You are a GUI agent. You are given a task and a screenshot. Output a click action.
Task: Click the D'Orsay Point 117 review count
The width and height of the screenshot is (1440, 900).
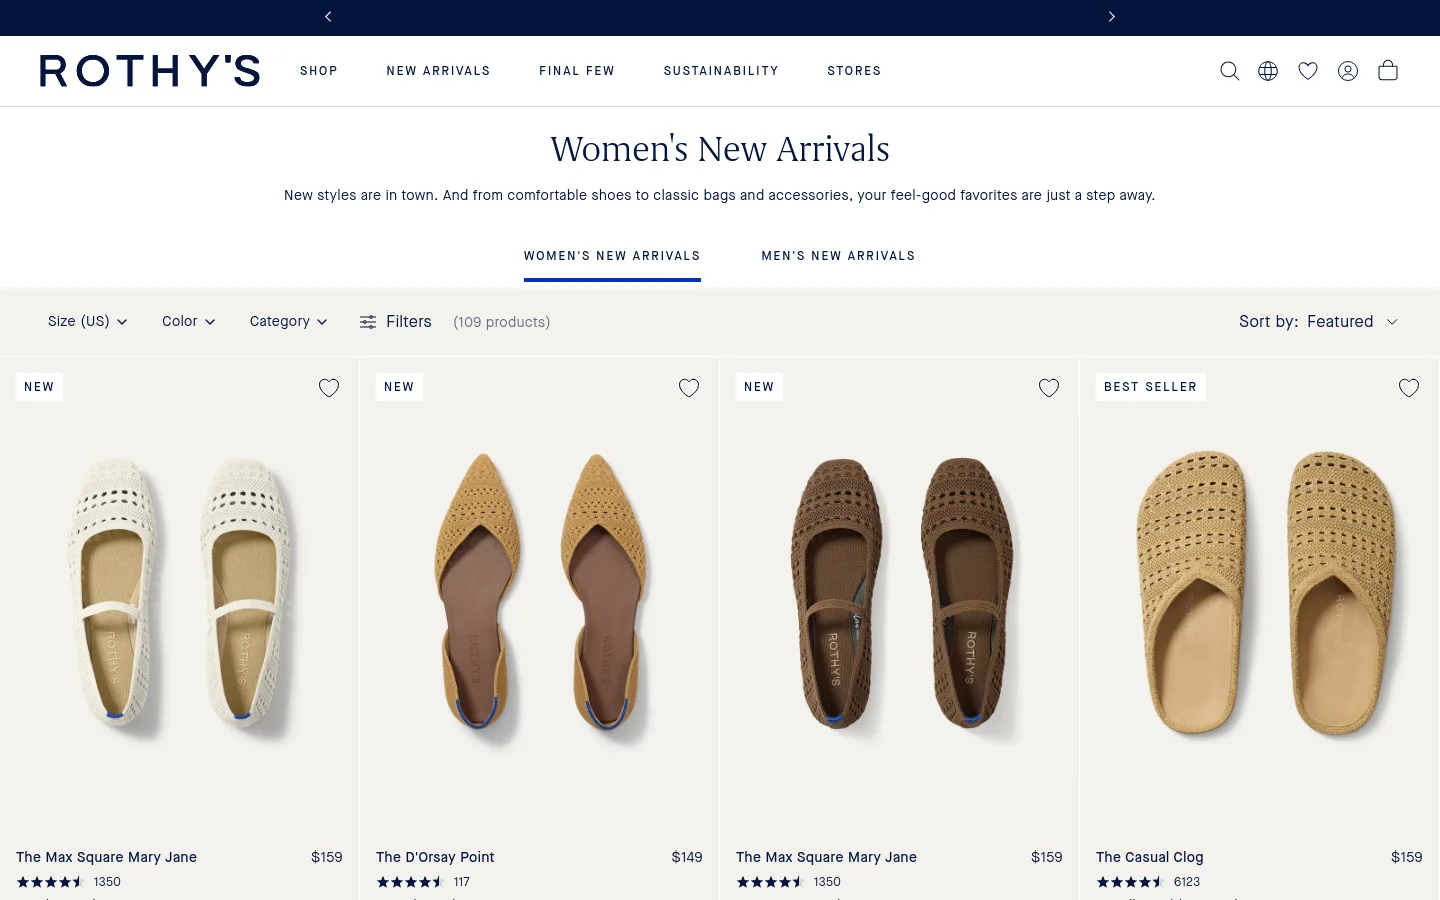click(x=461, y=882)
